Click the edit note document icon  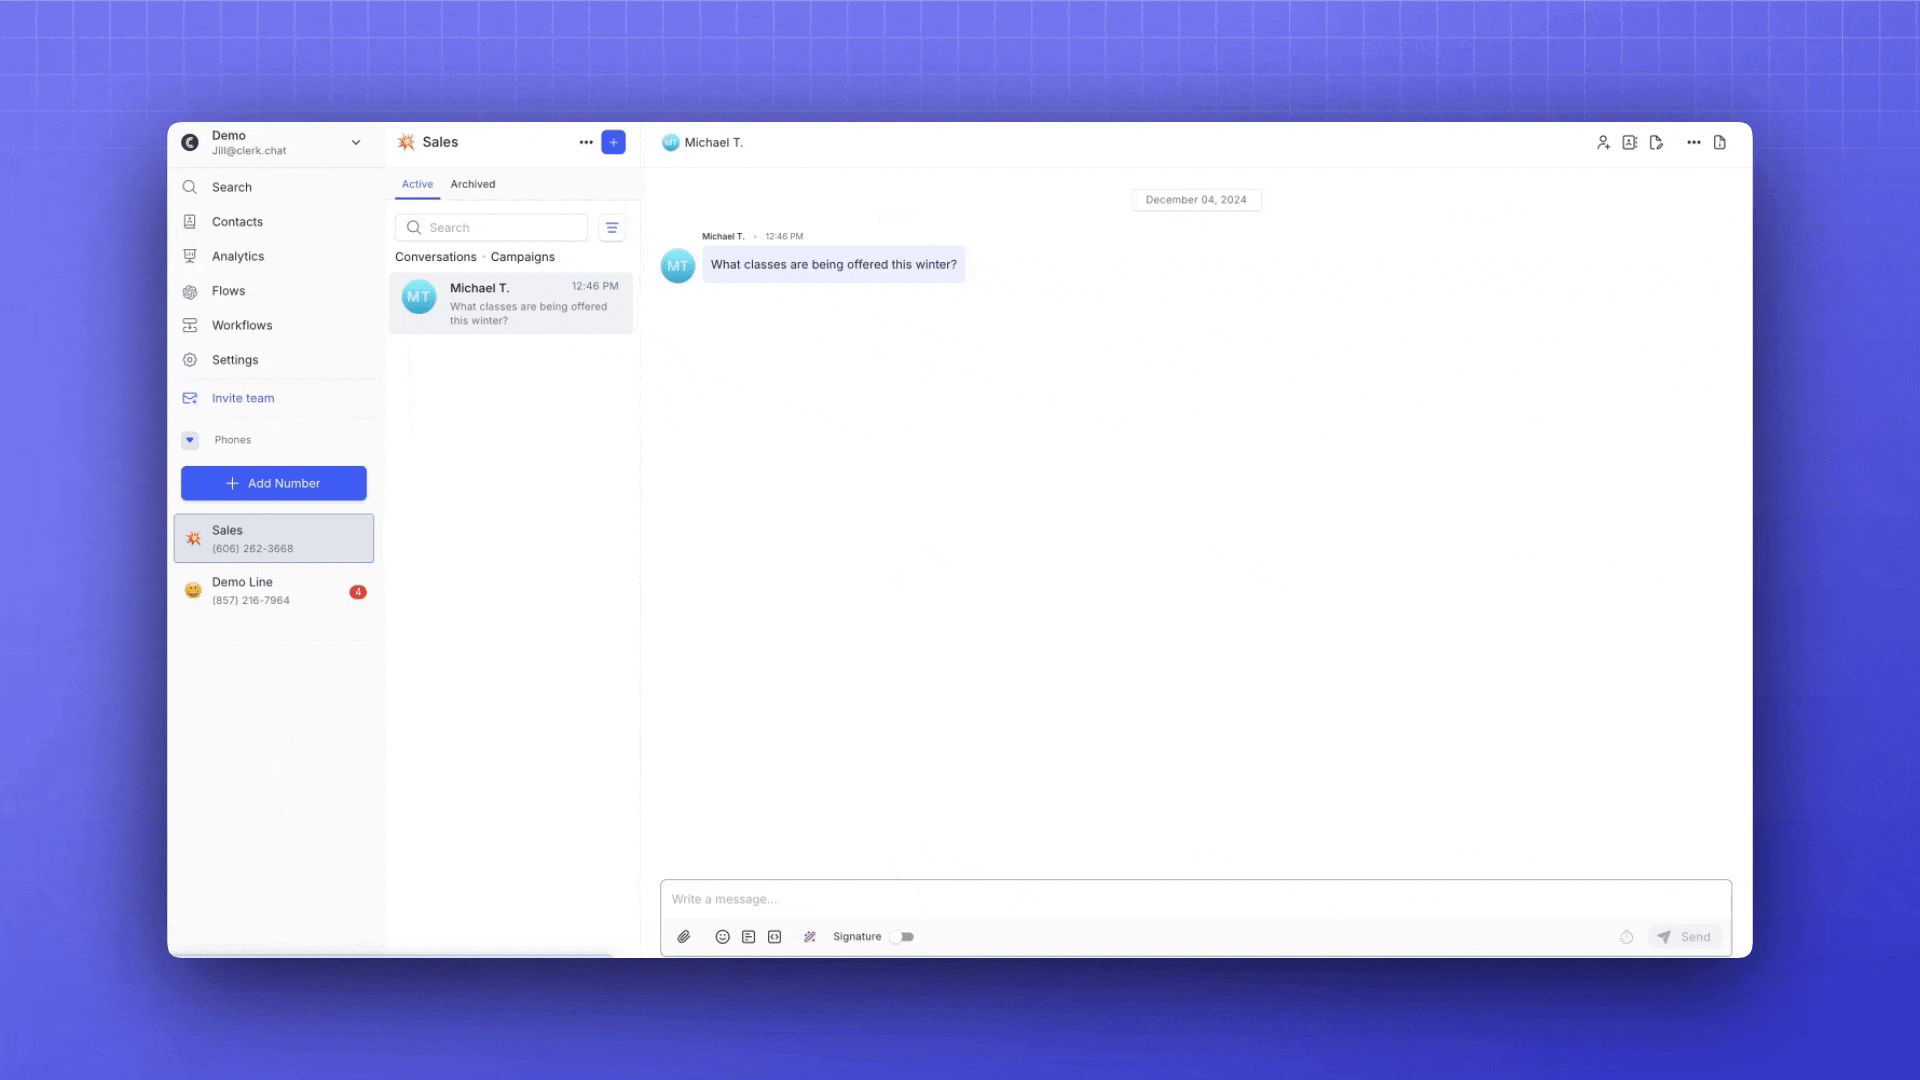1657,143
